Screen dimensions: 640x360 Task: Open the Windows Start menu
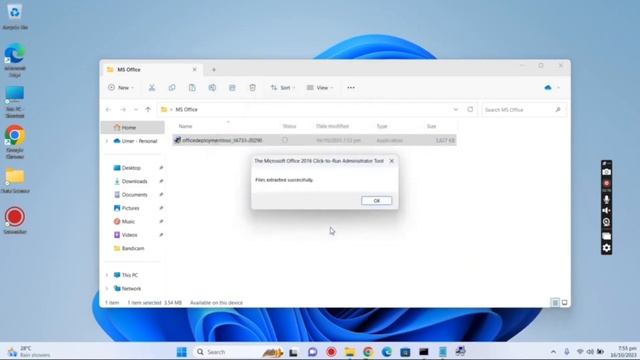[x=182, y=352]
